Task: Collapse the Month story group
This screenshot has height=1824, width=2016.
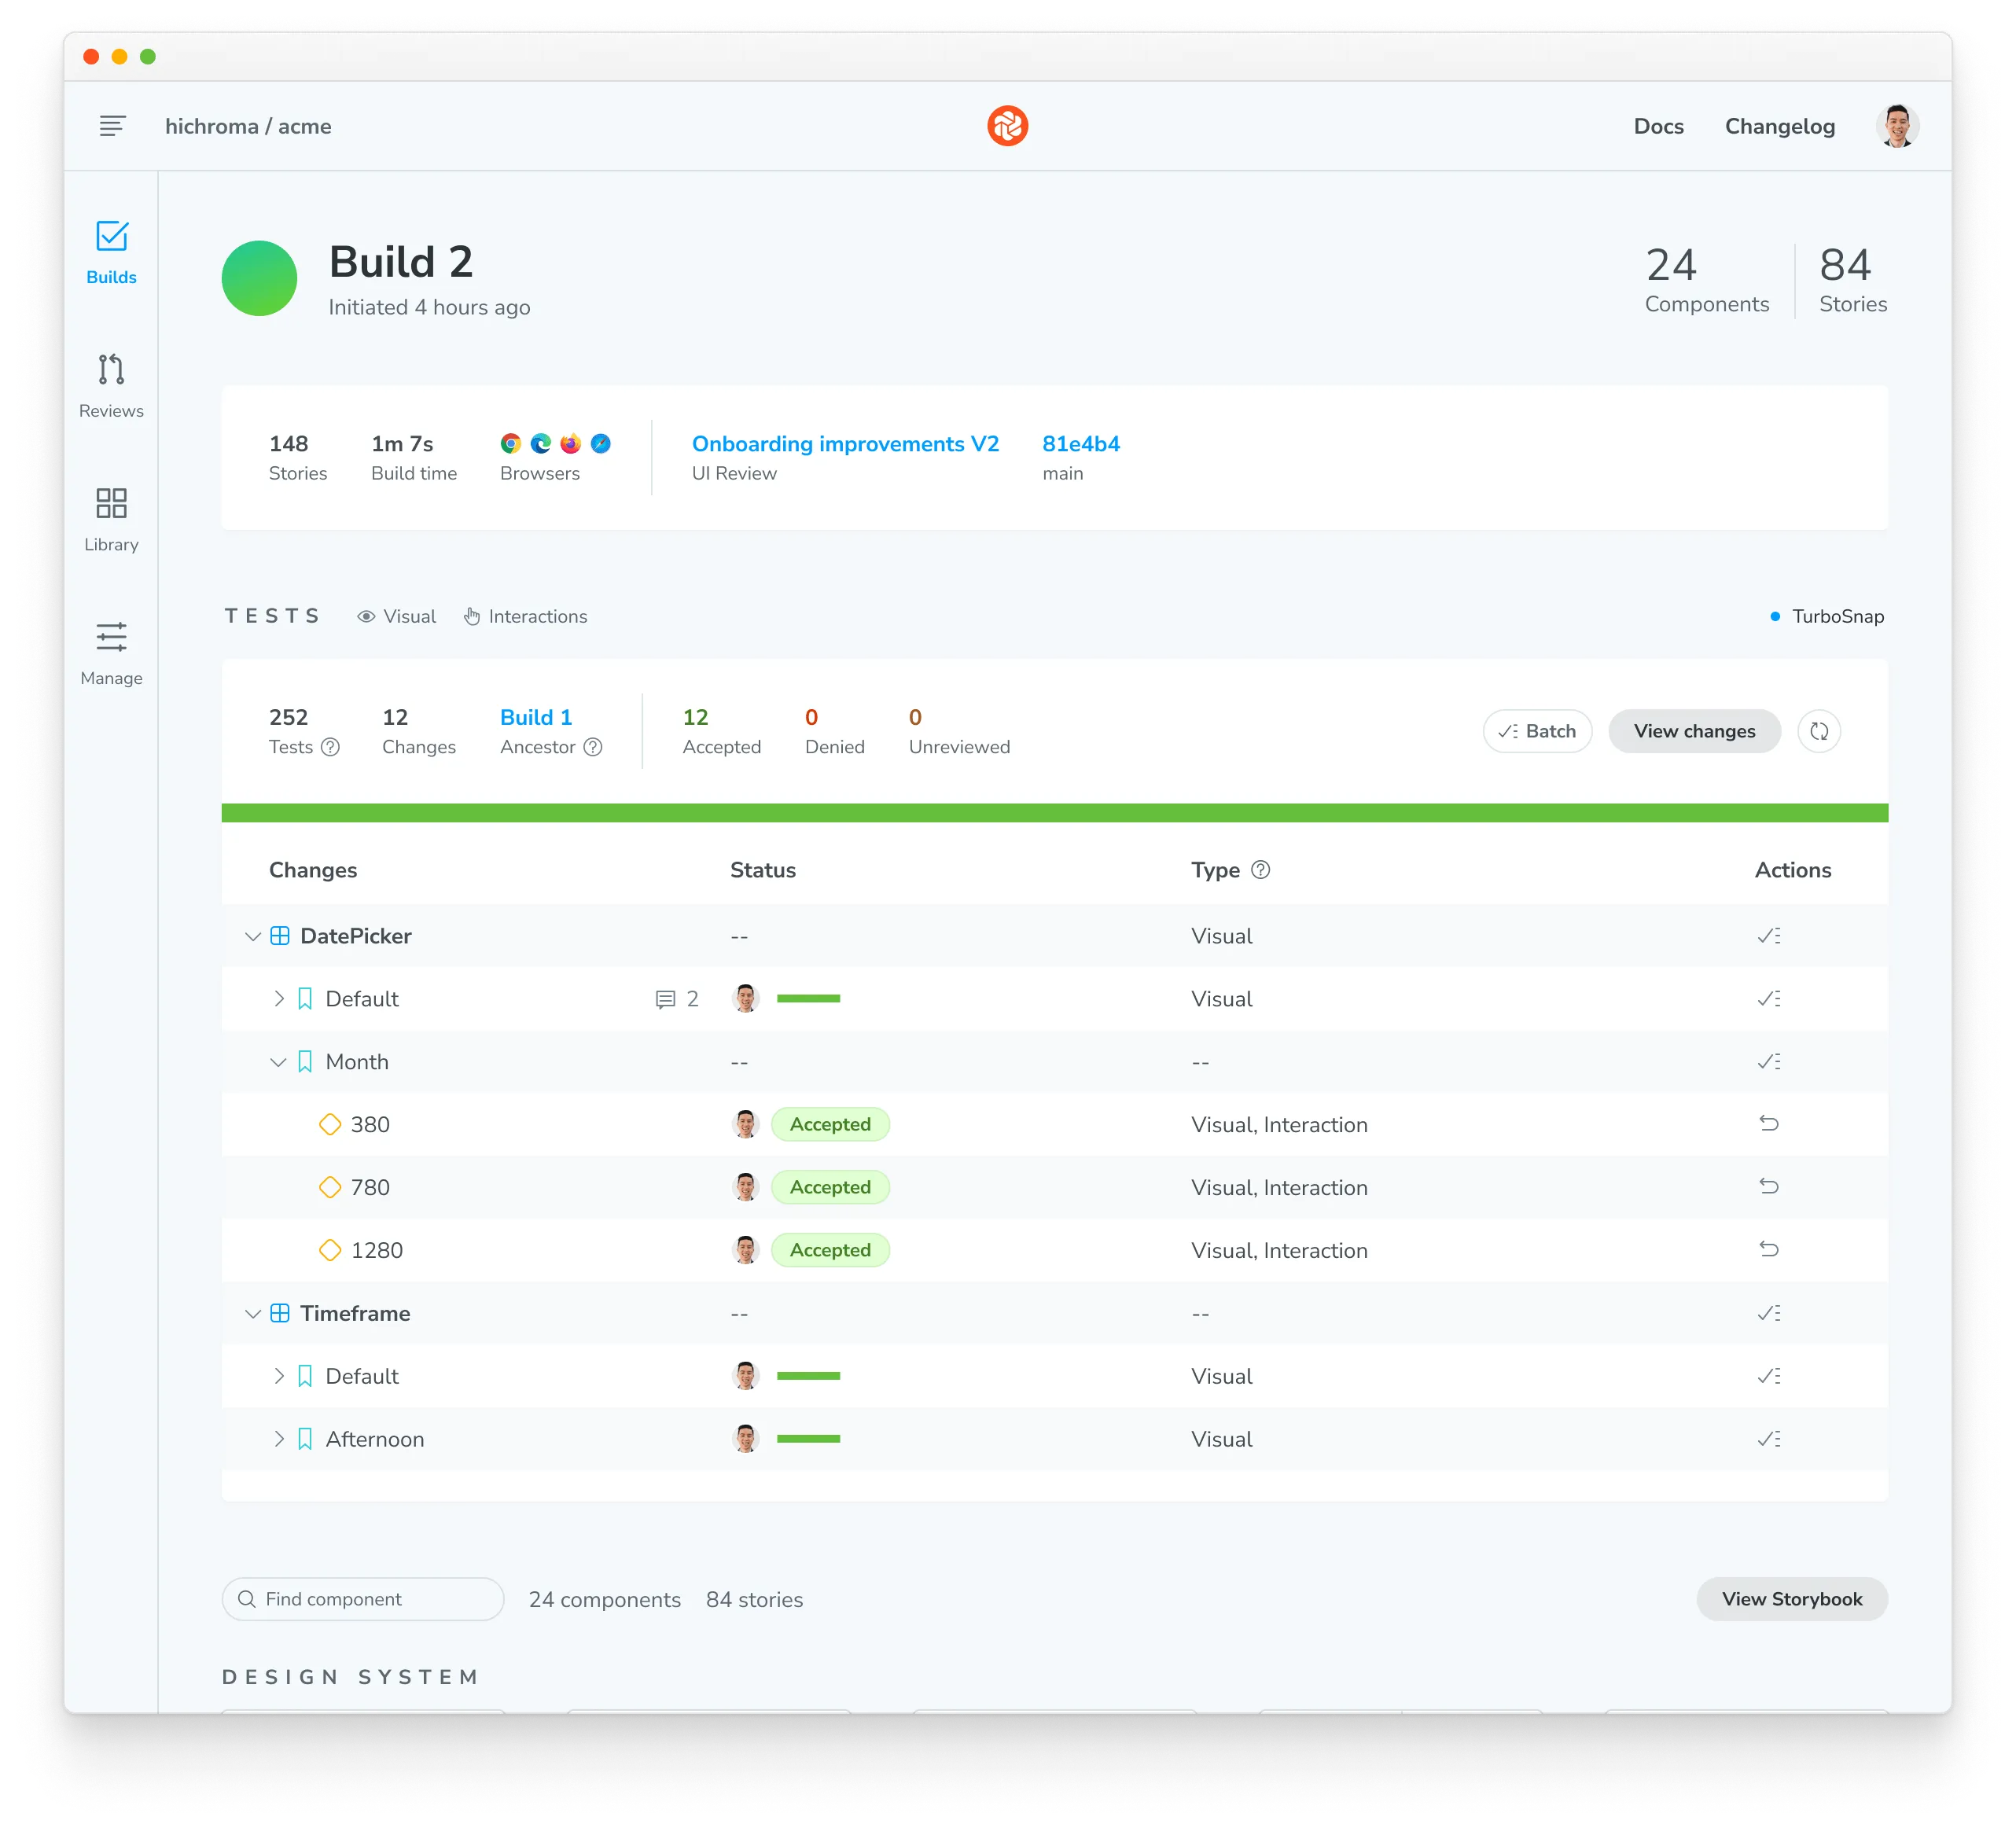Action: (x=279, y=1062)
